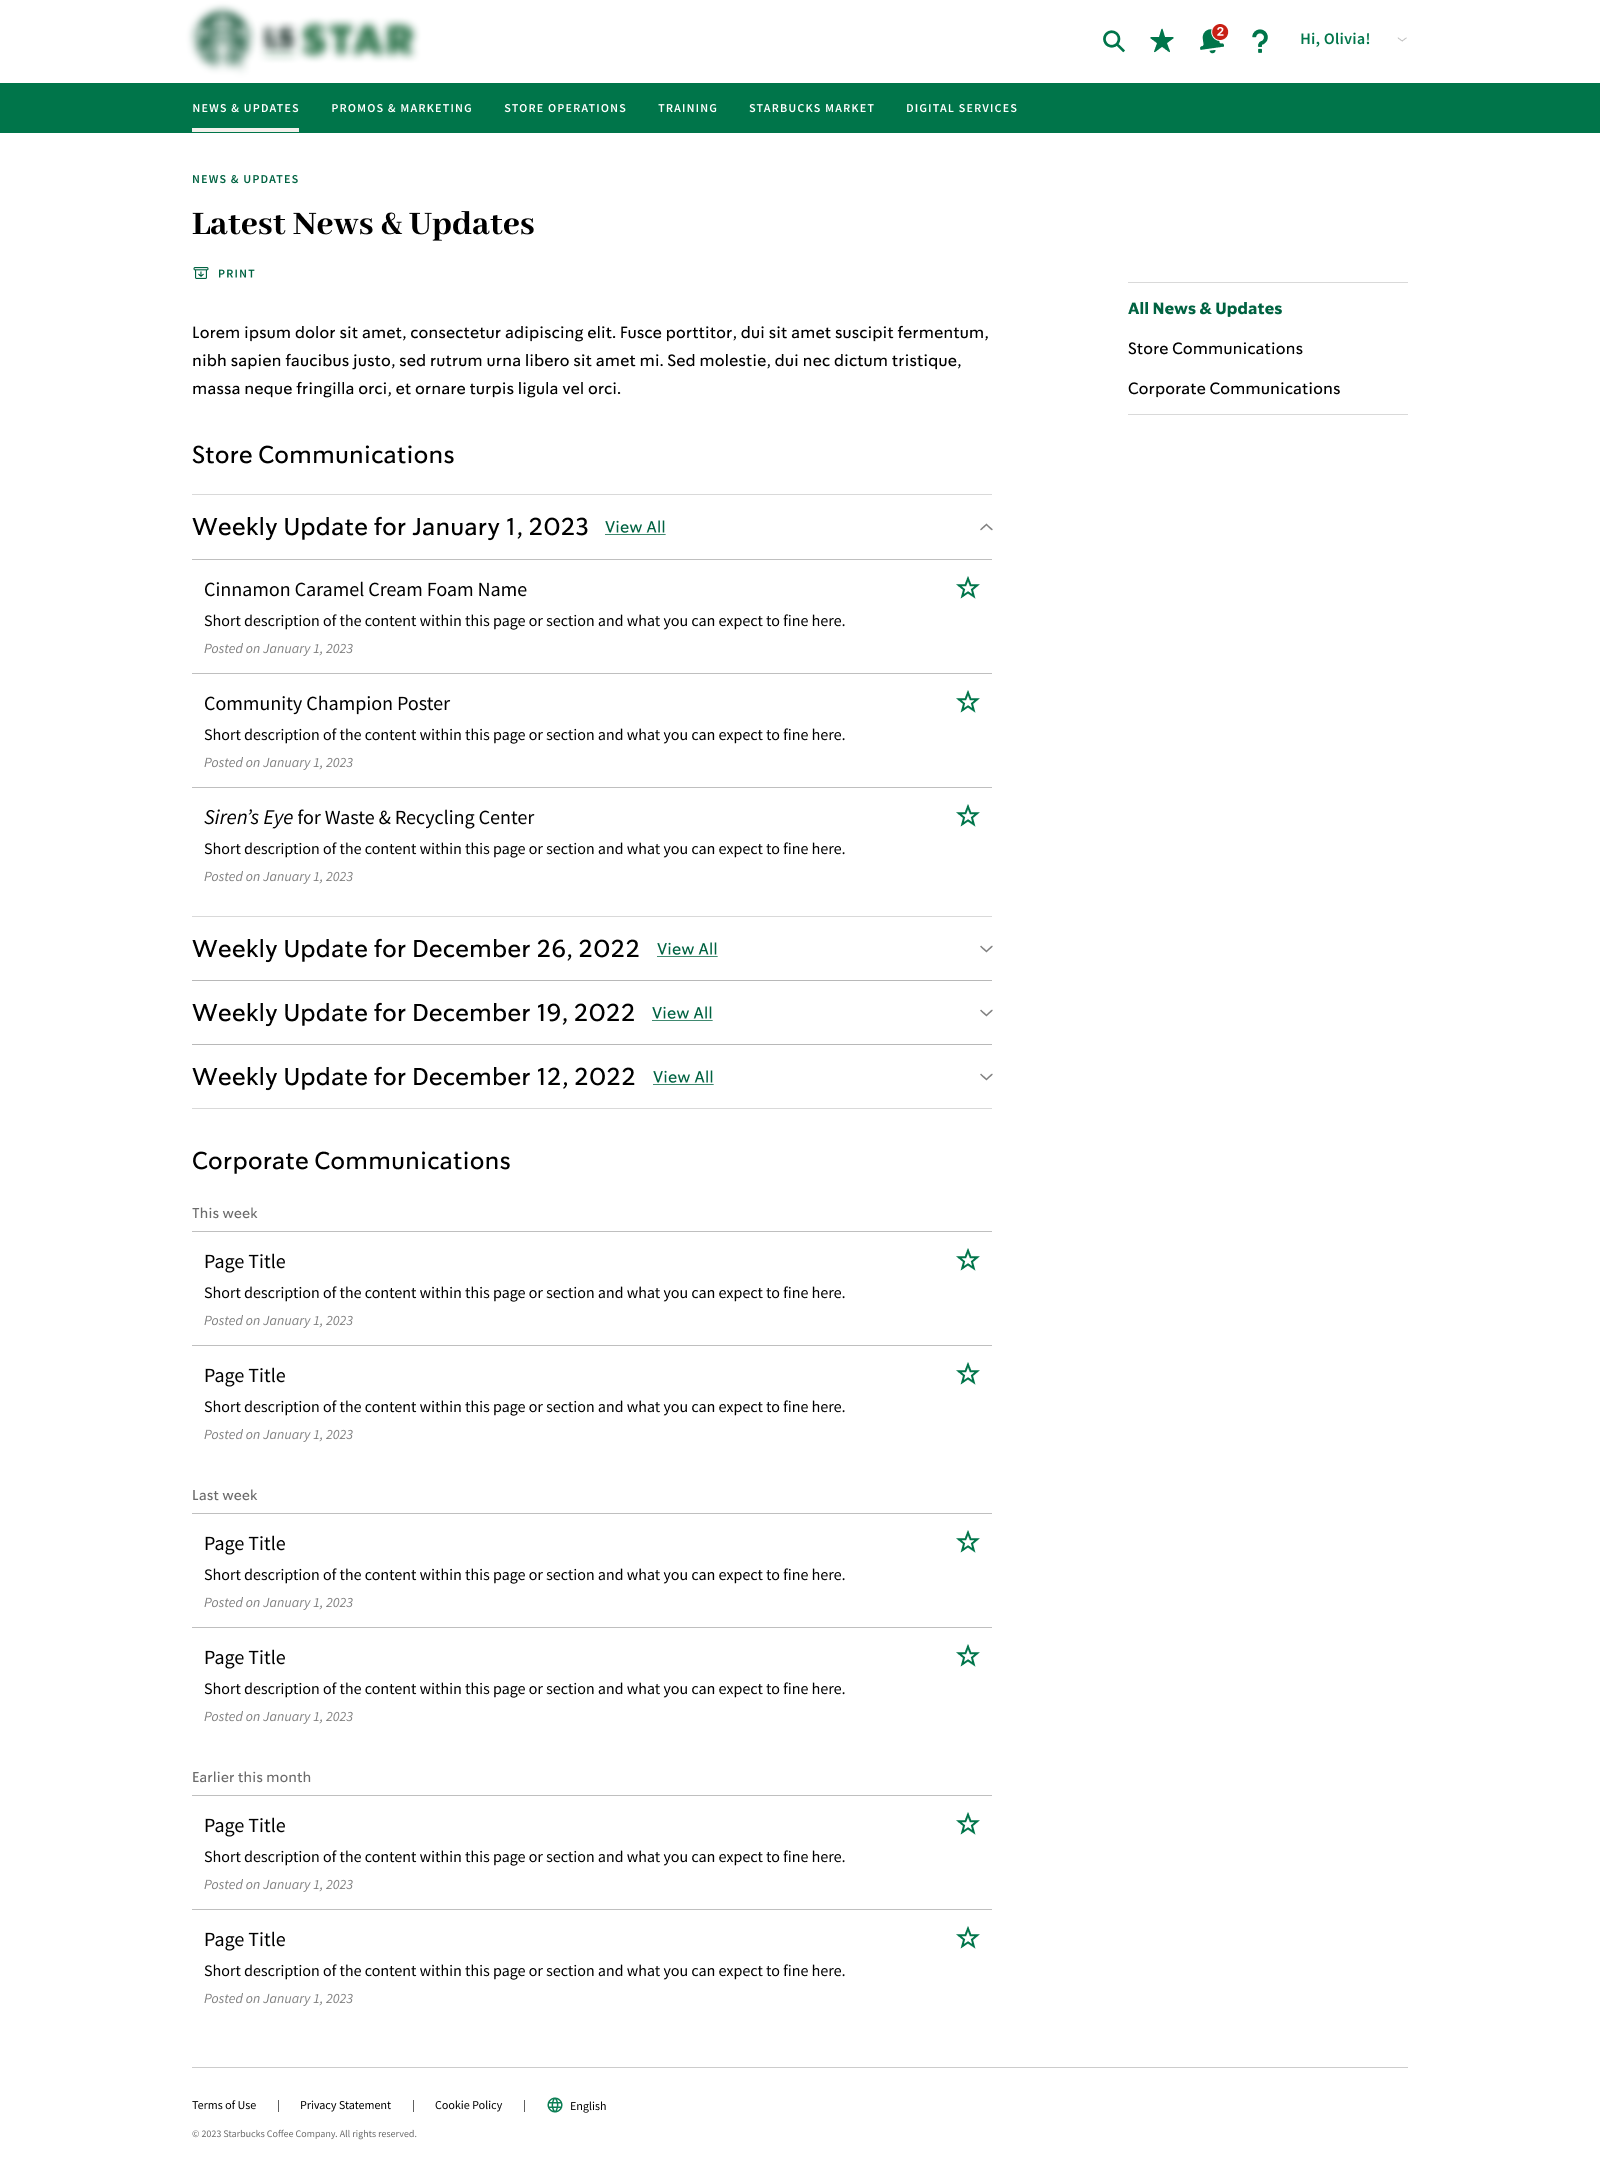Open favorites via the filled star icon
Screen dimensions: 1600x2172
(1161, 41)
